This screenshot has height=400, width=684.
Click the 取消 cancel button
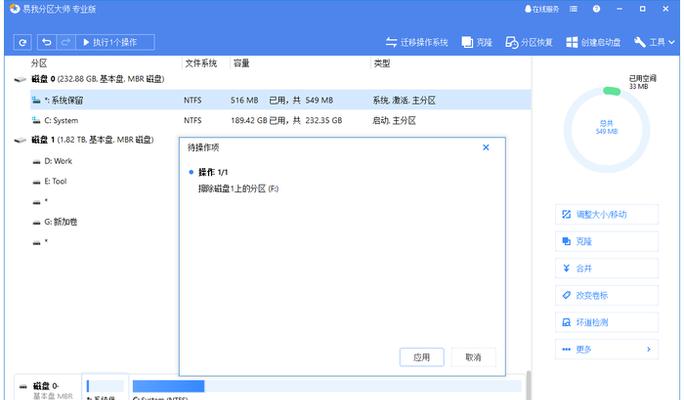click(x=473, y=357)
